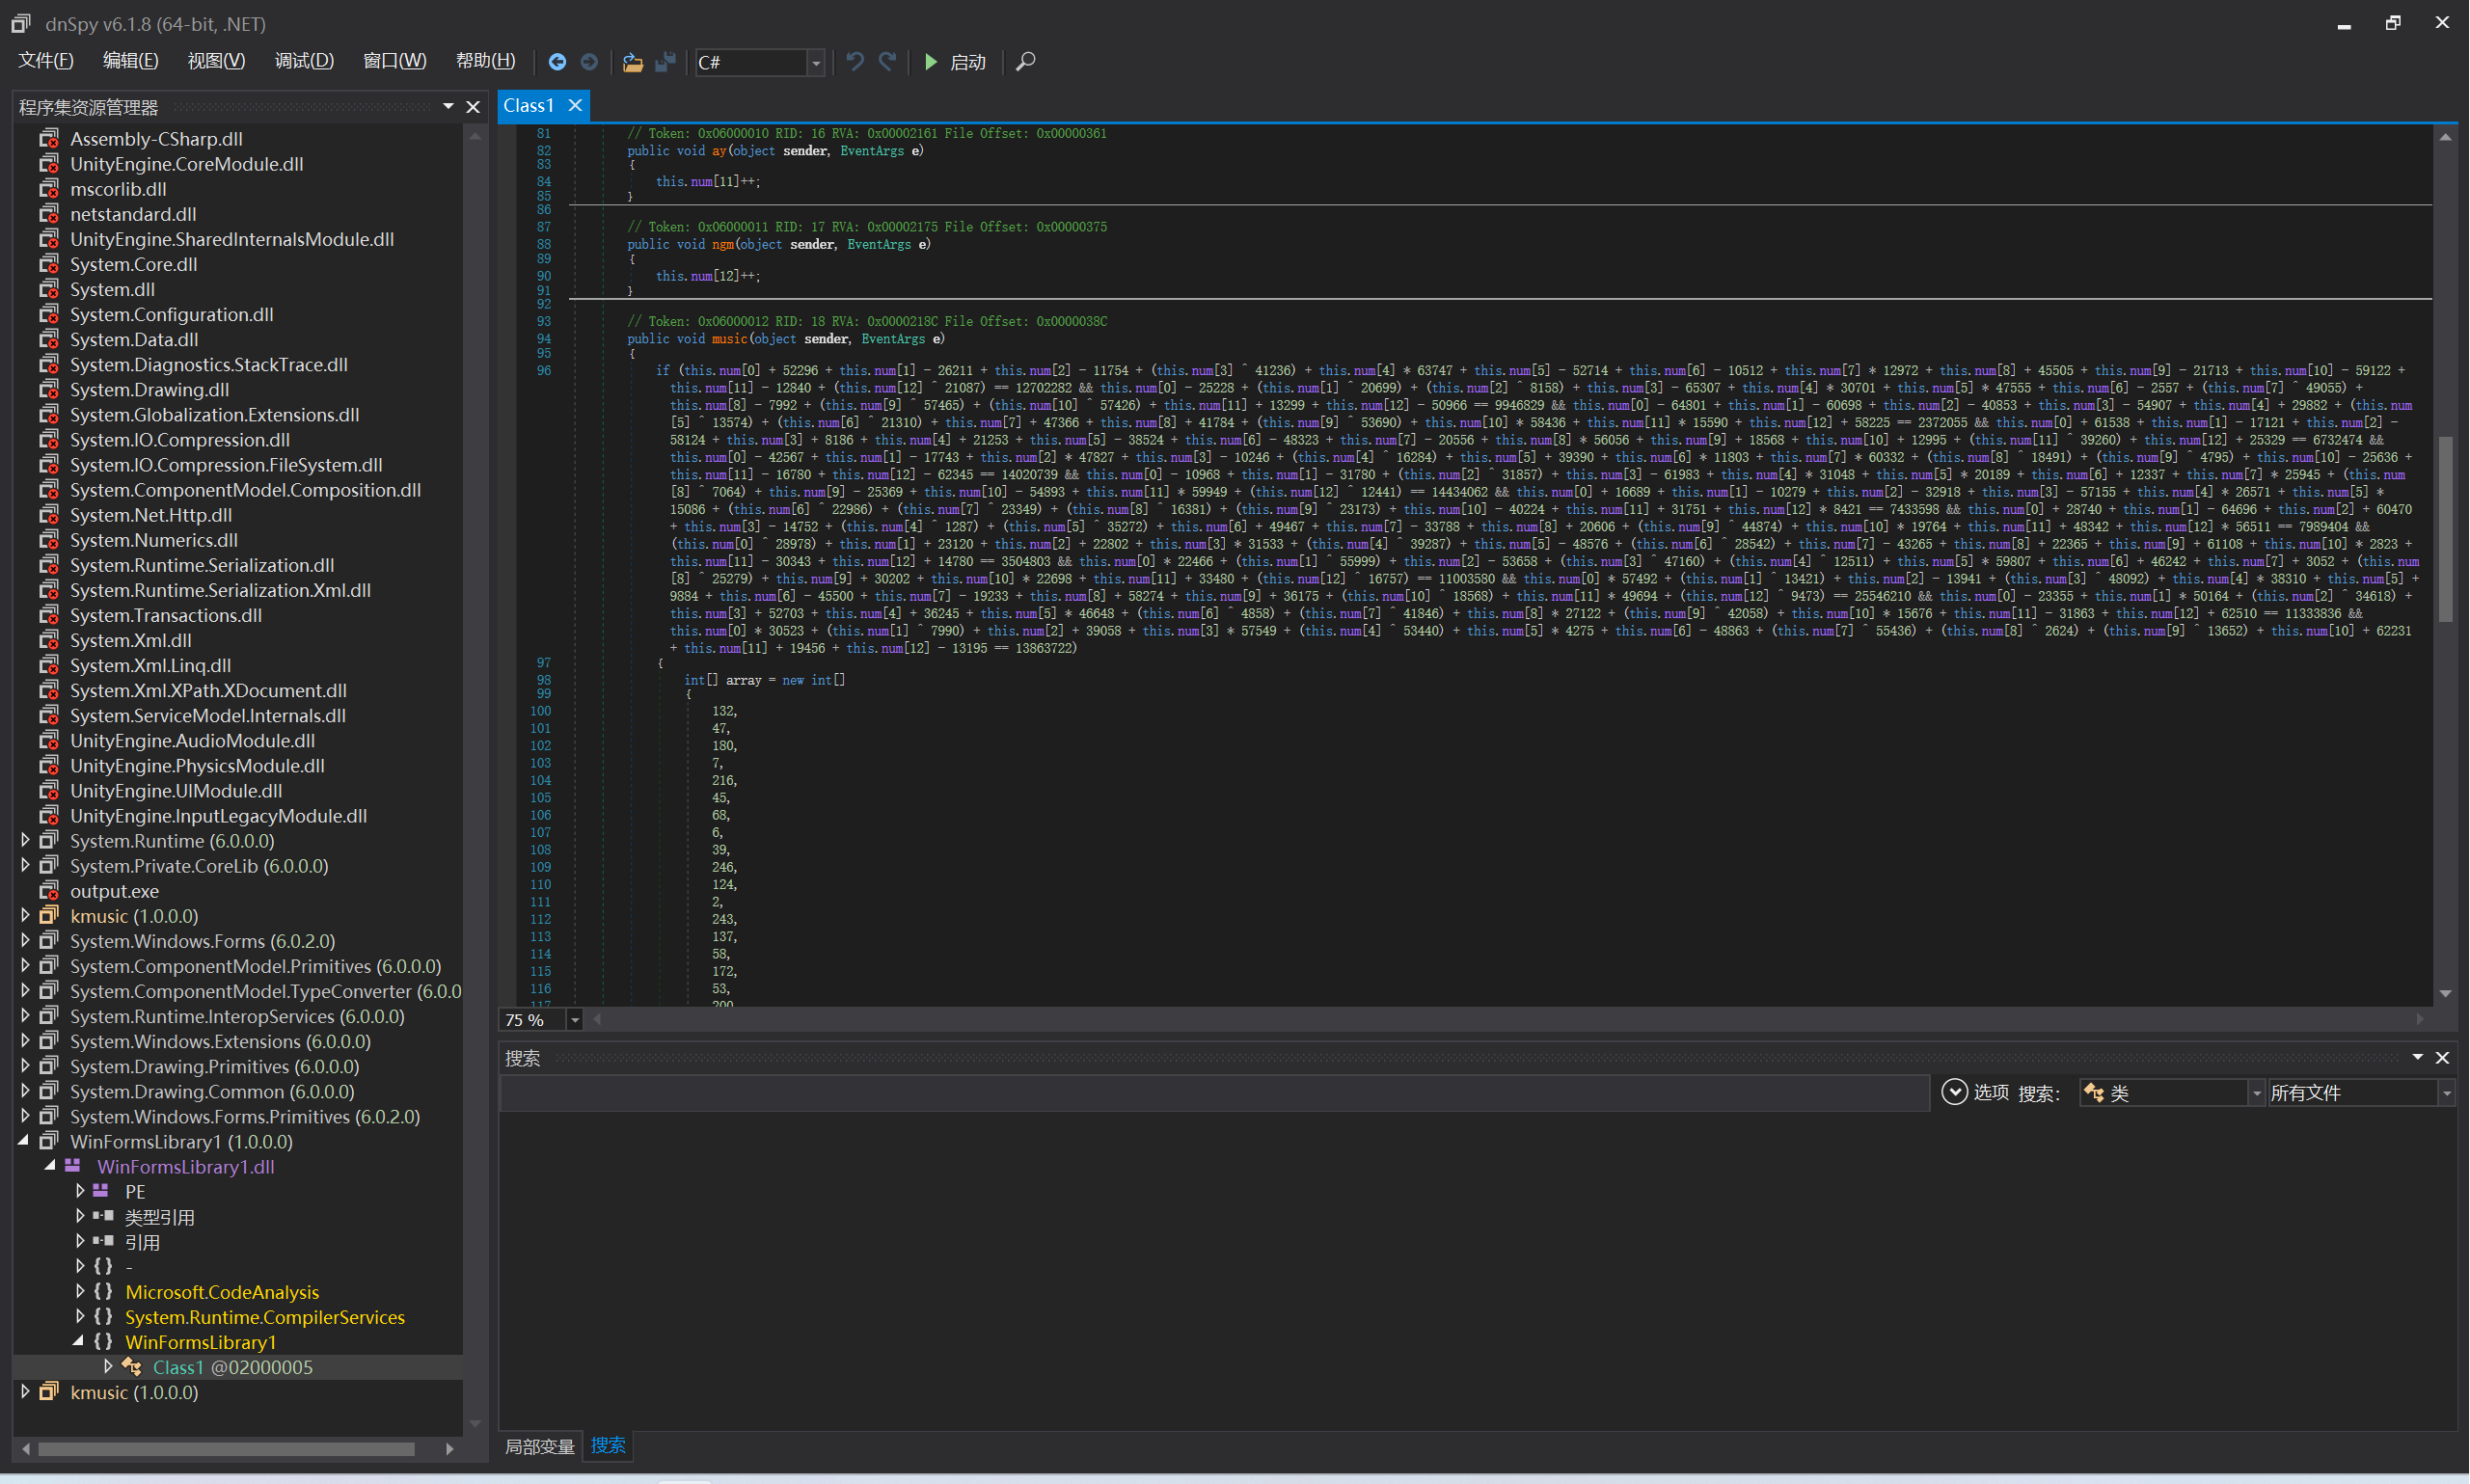The width and height of the screenshot is (2470, 1484).
Task: Select UnityEngine.CoreModule.dll in the tree
Action: (x=187, y=164)
